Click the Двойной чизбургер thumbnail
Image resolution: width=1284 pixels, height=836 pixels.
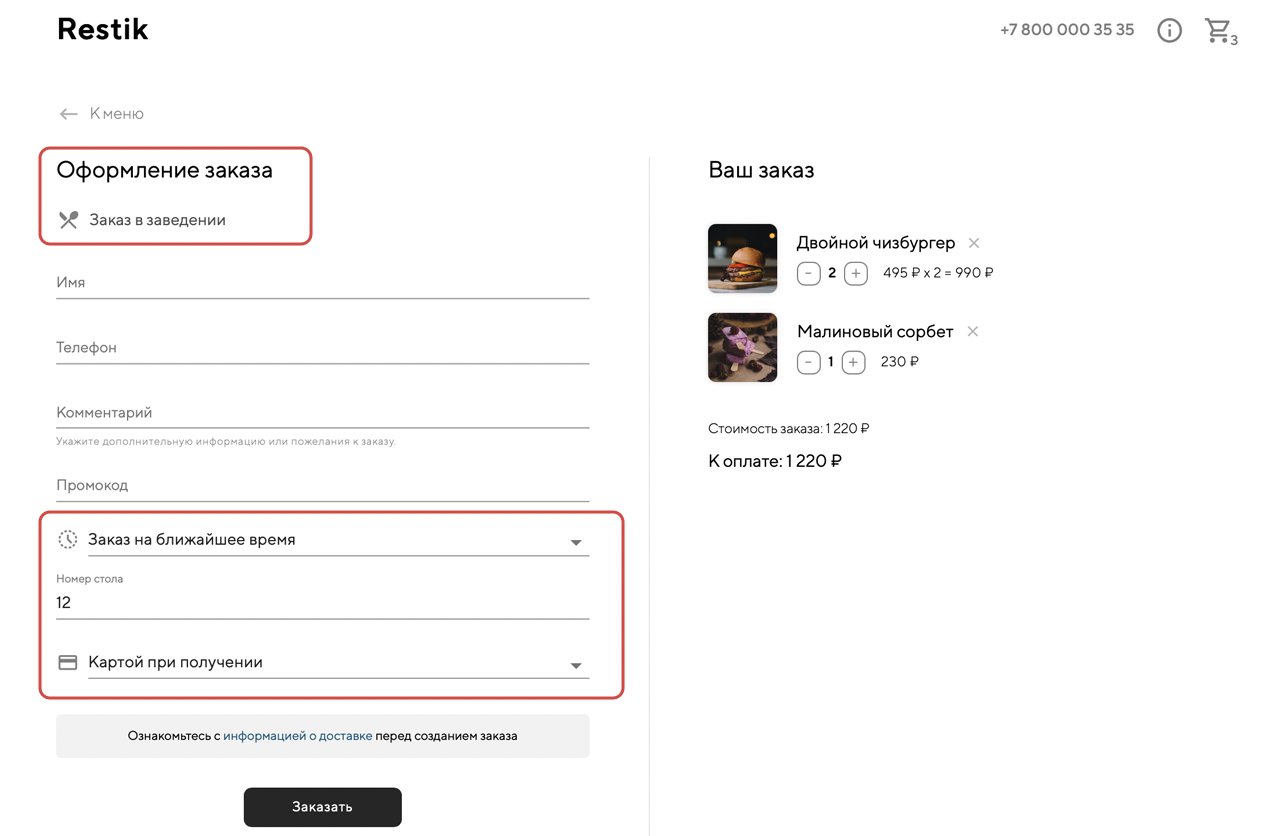(742, 259)
